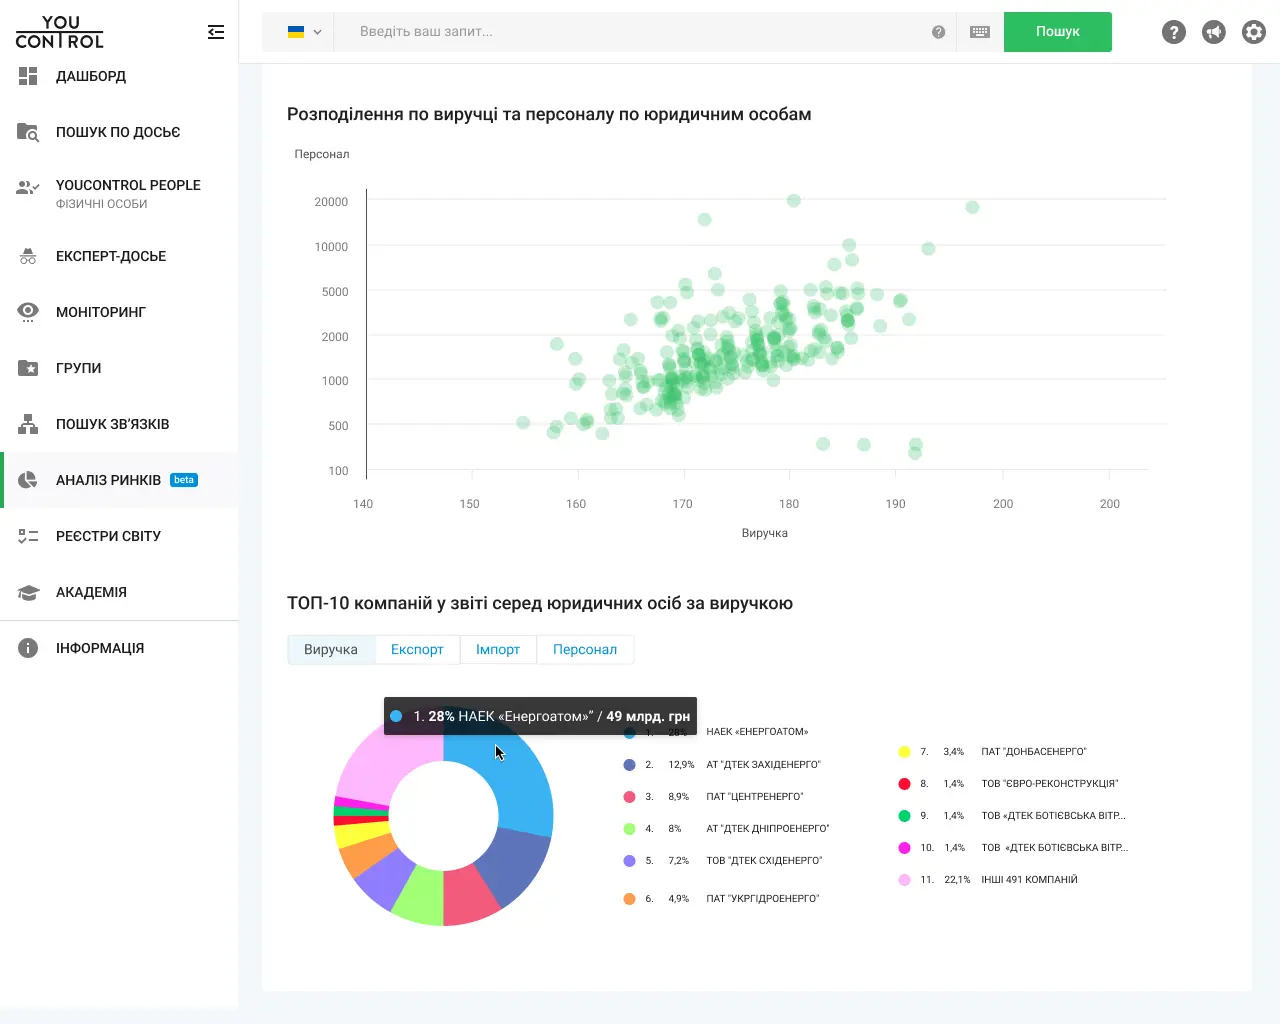Open РЕЄСТРИ СВІТУ menu label

pyautogui.click(x=108, y=536)
